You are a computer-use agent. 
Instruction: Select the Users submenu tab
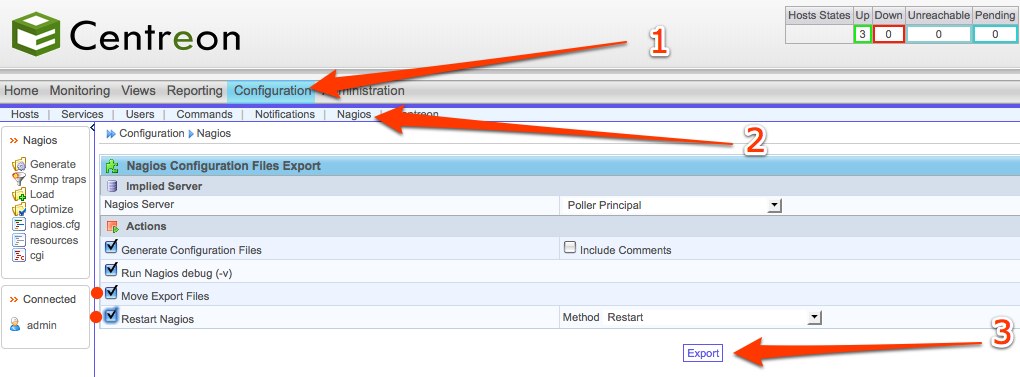(x=140, y=114)
